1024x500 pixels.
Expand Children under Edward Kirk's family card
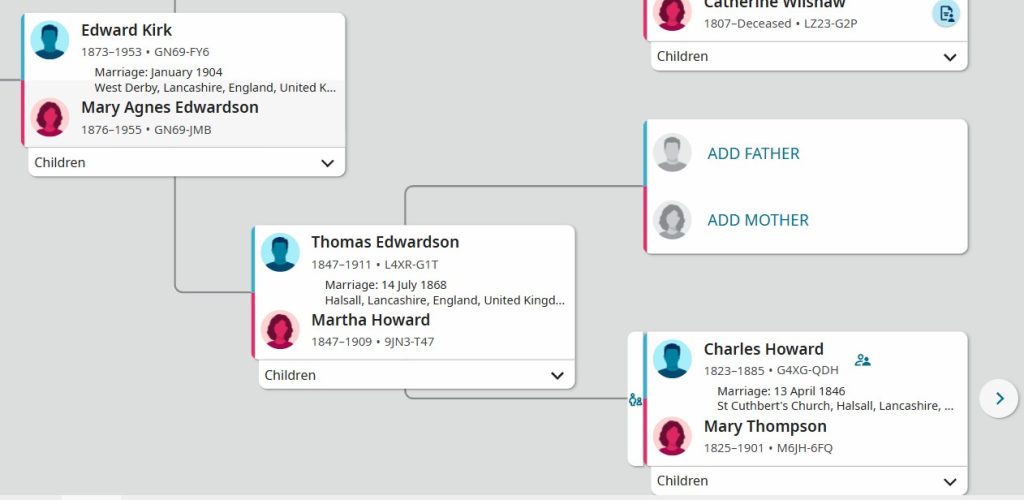pyautogui.click(x=187, y=163)
